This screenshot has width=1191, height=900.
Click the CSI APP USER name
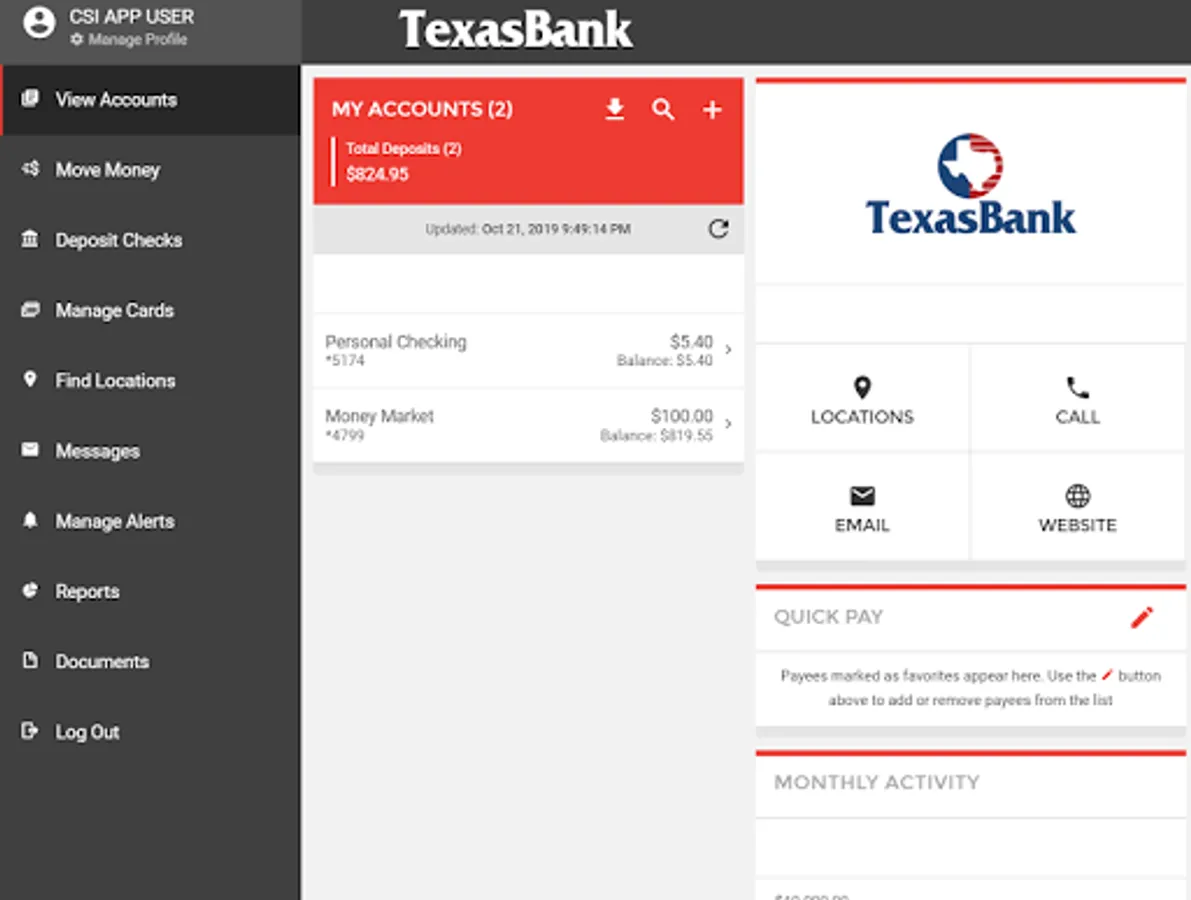131,16
